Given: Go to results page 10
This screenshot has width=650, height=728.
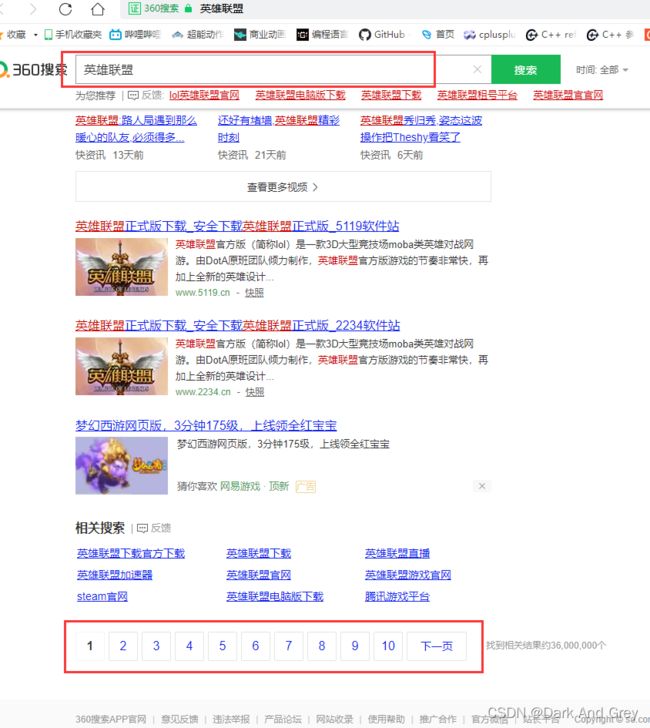Looking at the screenshot, I should click(388, 646).
